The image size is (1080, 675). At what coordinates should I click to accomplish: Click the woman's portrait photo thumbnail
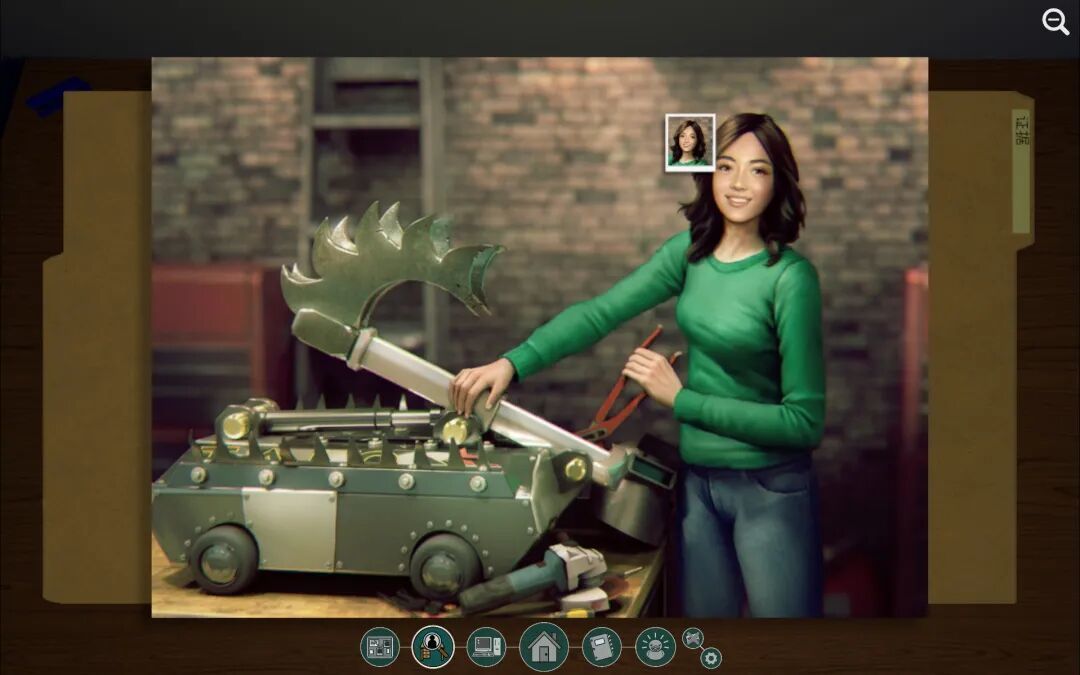(690, 143)
